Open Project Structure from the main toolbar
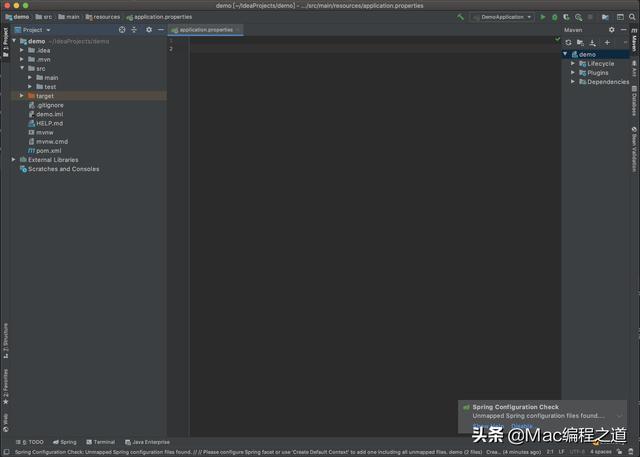The width and height of the screenshot is (640, 457). click(x=605, y=17)
